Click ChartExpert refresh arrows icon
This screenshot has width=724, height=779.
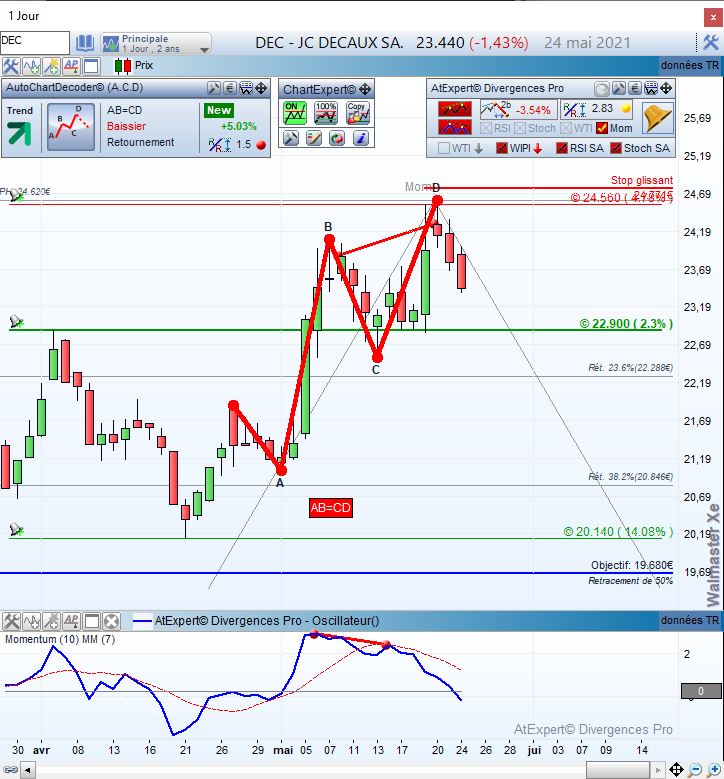pos(337,138)
